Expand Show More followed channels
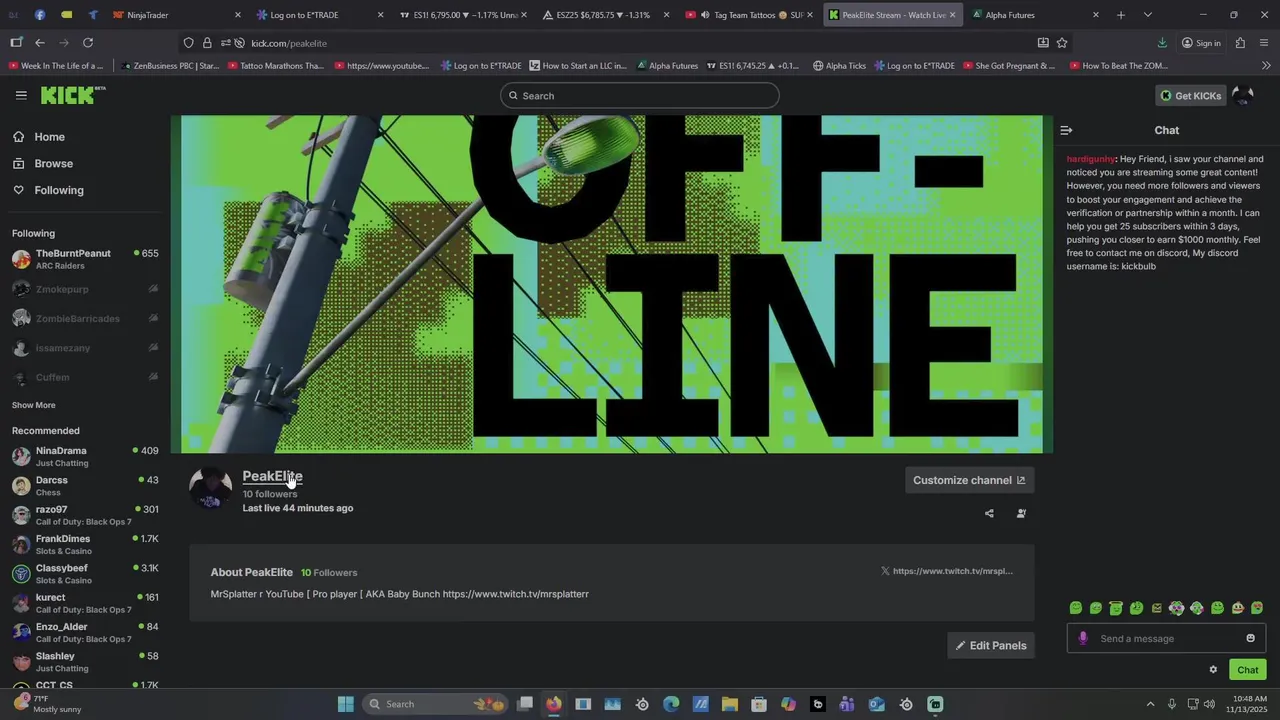This screenshot has height=720, width=1280. pyautogui.click(x=34, y=405)
